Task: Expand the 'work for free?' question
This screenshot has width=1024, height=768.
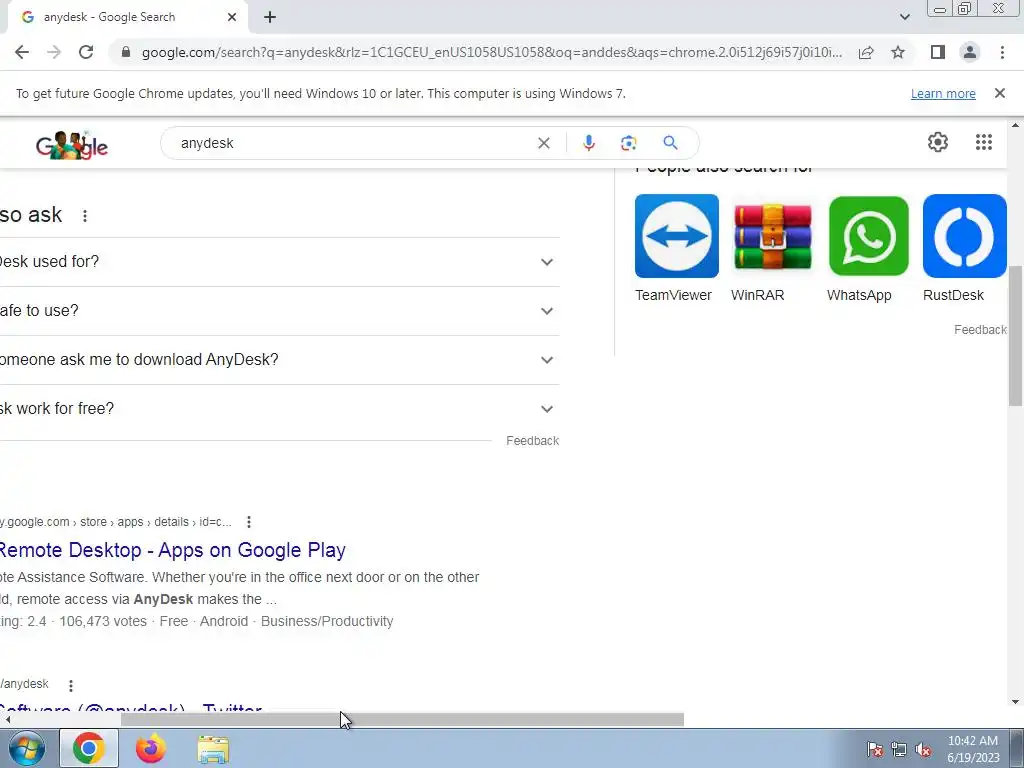Action: coord(280,409)
